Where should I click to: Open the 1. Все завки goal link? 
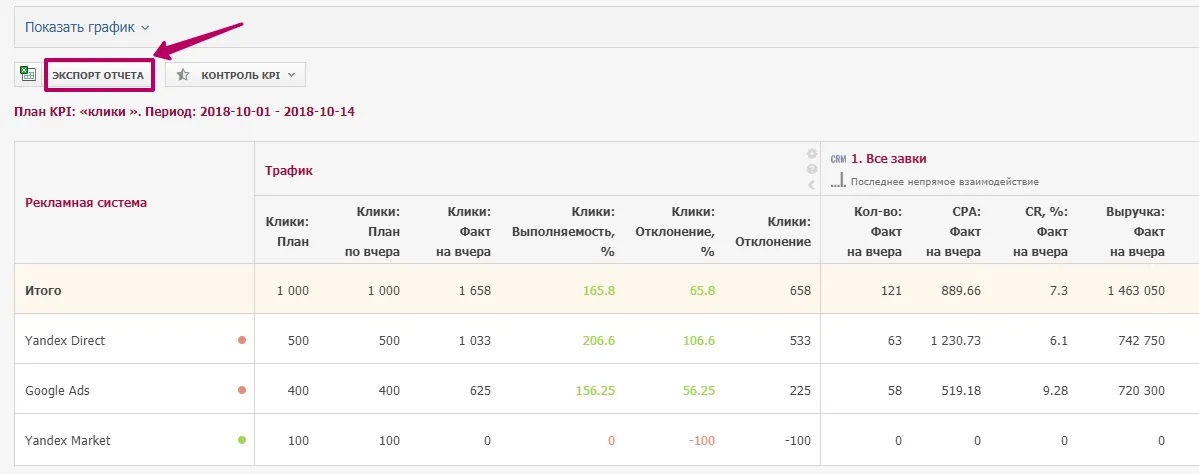pos(889,159)
